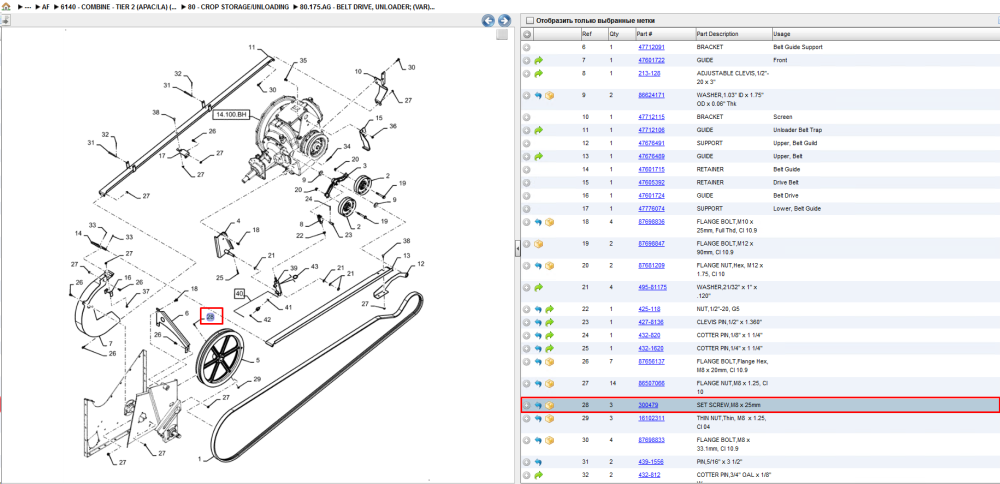Click box icon in ref 9 row
The height and width of the screenshot is (484, 1000).
point(549,96)
